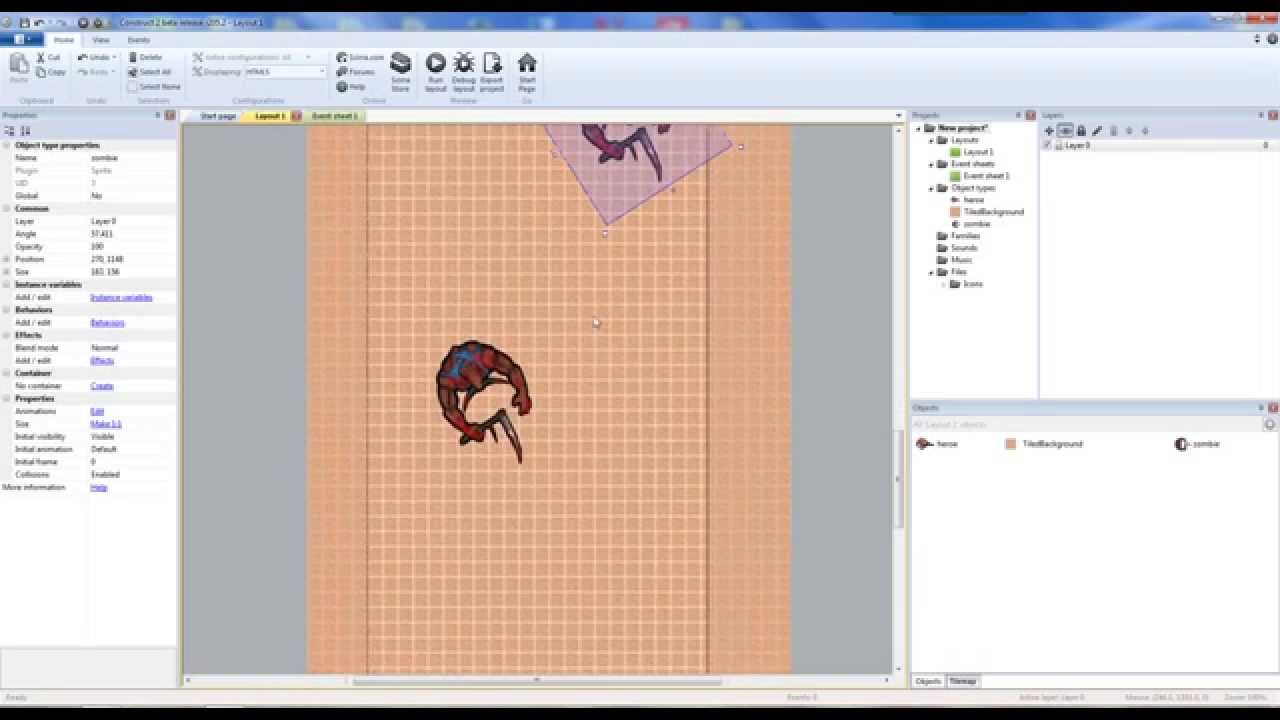The width and height of the screenshot is (1280, 720).
Task: Cut the selection with scissors icon
Action: (x=48, y=57)
